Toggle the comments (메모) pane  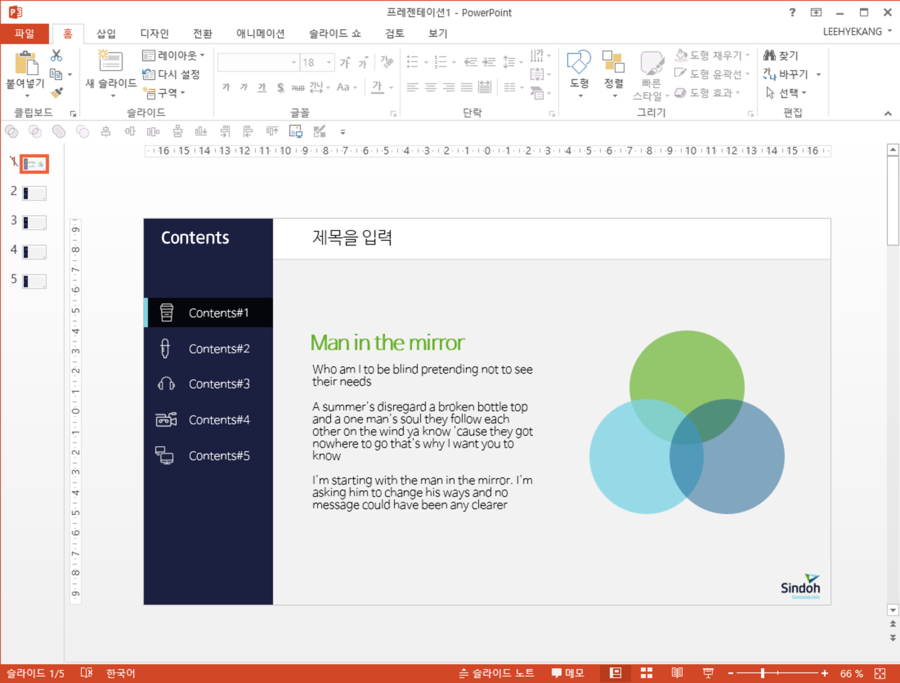click(x=567, y=673)
